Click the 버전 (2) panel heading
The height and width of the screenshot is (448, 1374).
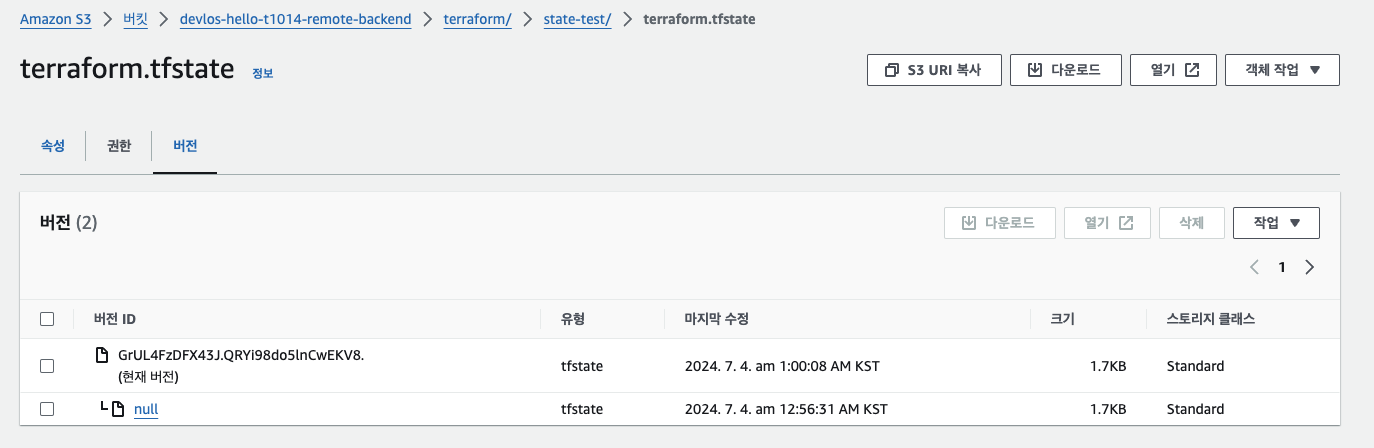tap(68, 223)
